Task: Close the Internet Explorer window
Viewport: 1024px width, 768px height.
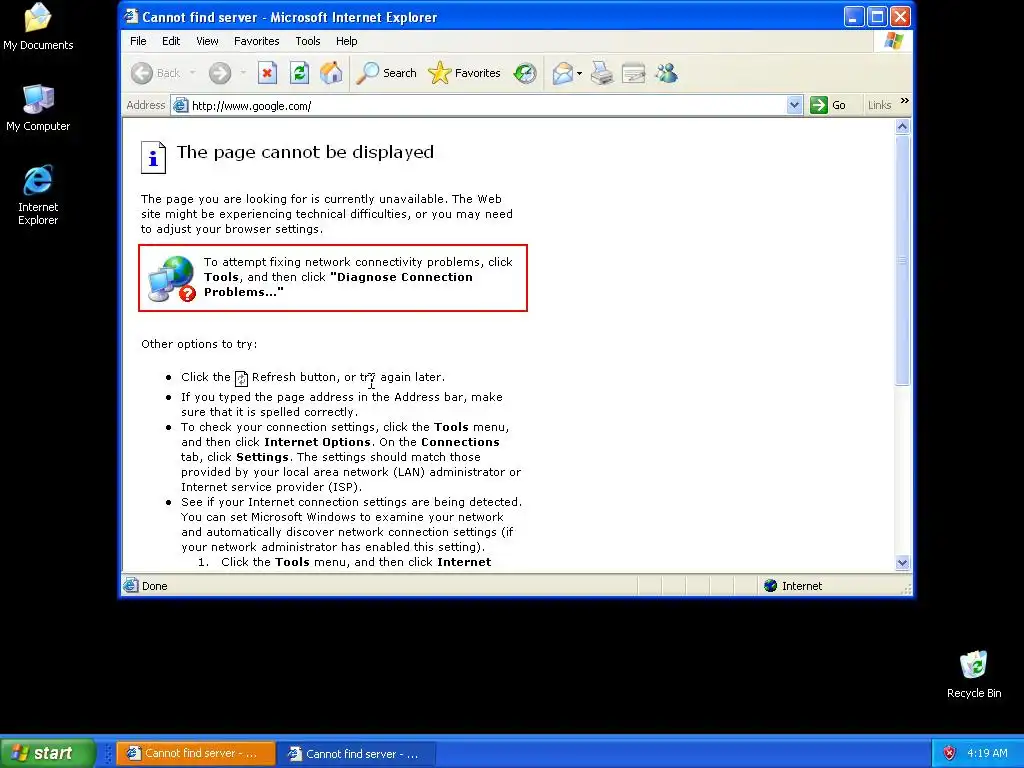Action: point(900,16)
